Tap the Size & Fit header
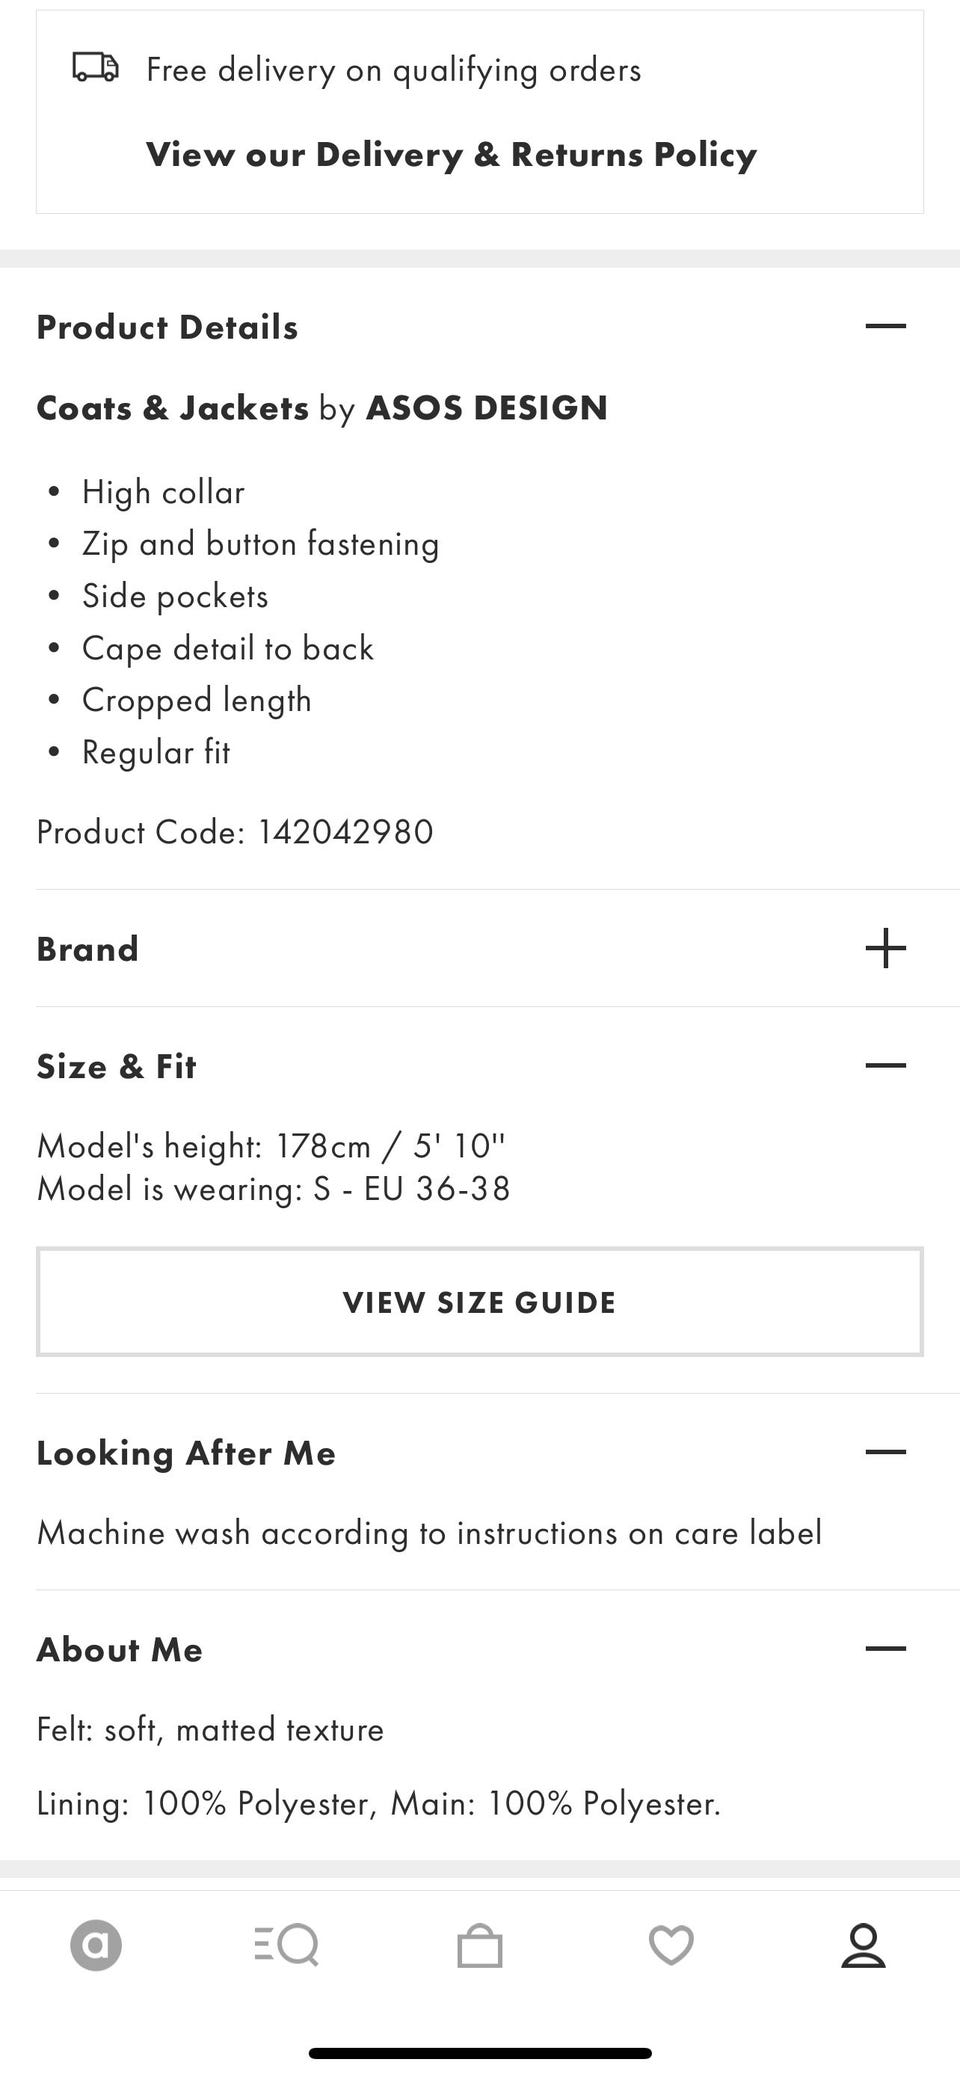Screen dimensions: 960x2077 [116, 1067]
